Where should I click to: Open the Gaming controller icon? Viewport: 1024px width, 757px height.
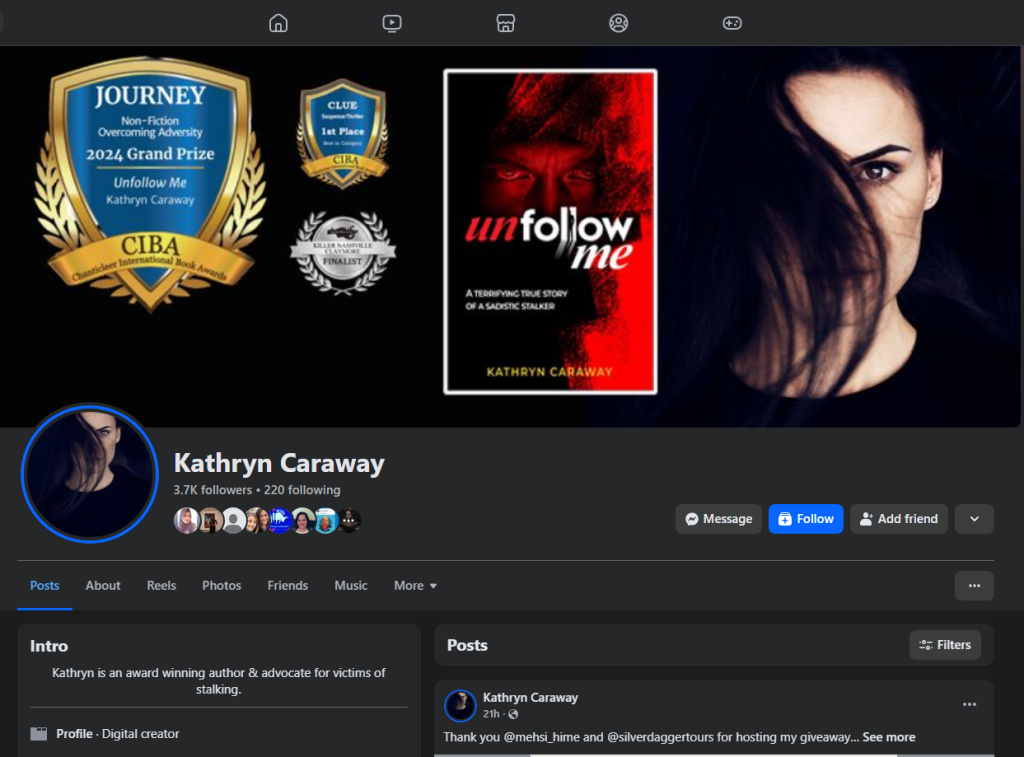732,23
